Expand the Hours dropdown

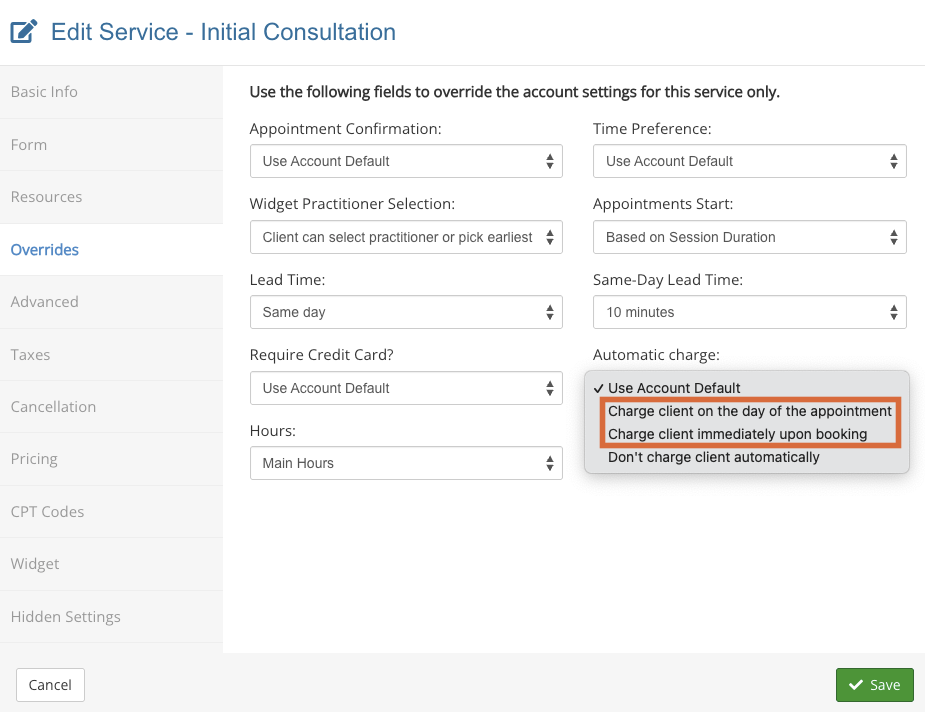[405, 463]
